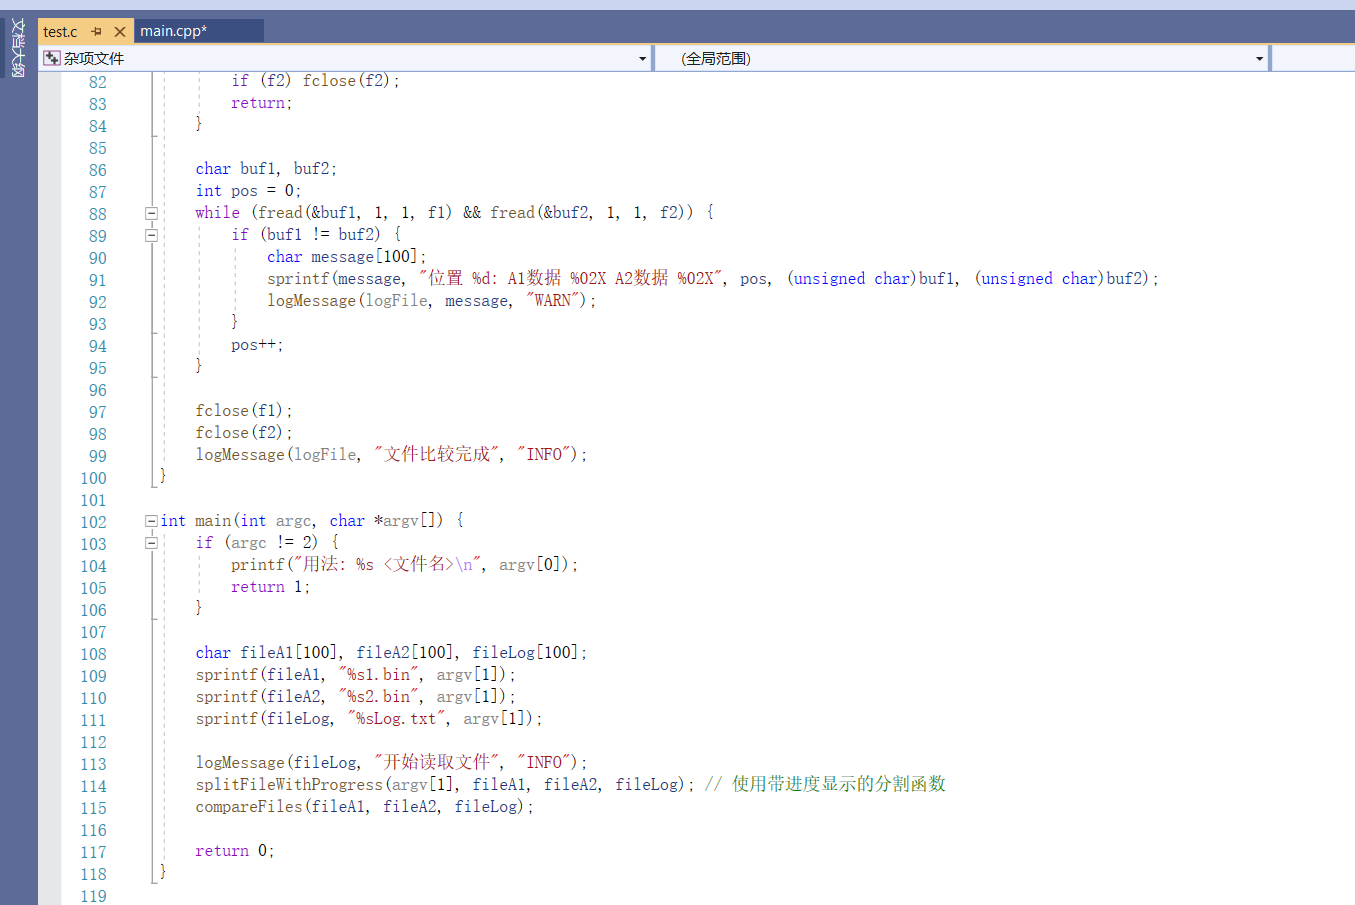Pin the test.c tab
The height and width of the screenshot is (905, 1355).
(97, 32)
